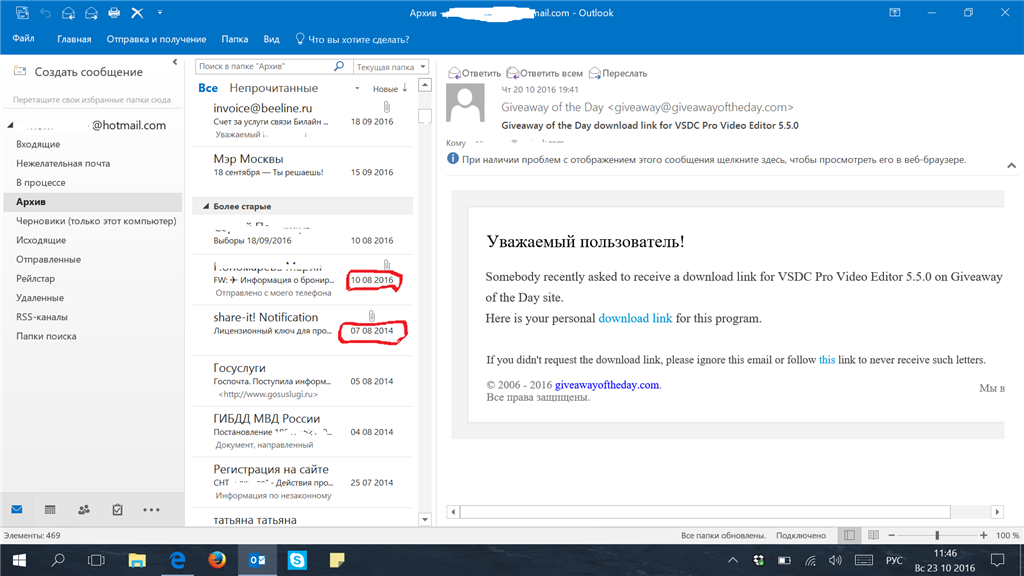Open the Рейлстар folder
The width and height of the screenshot is (1024, 576).
click(35, 278)
